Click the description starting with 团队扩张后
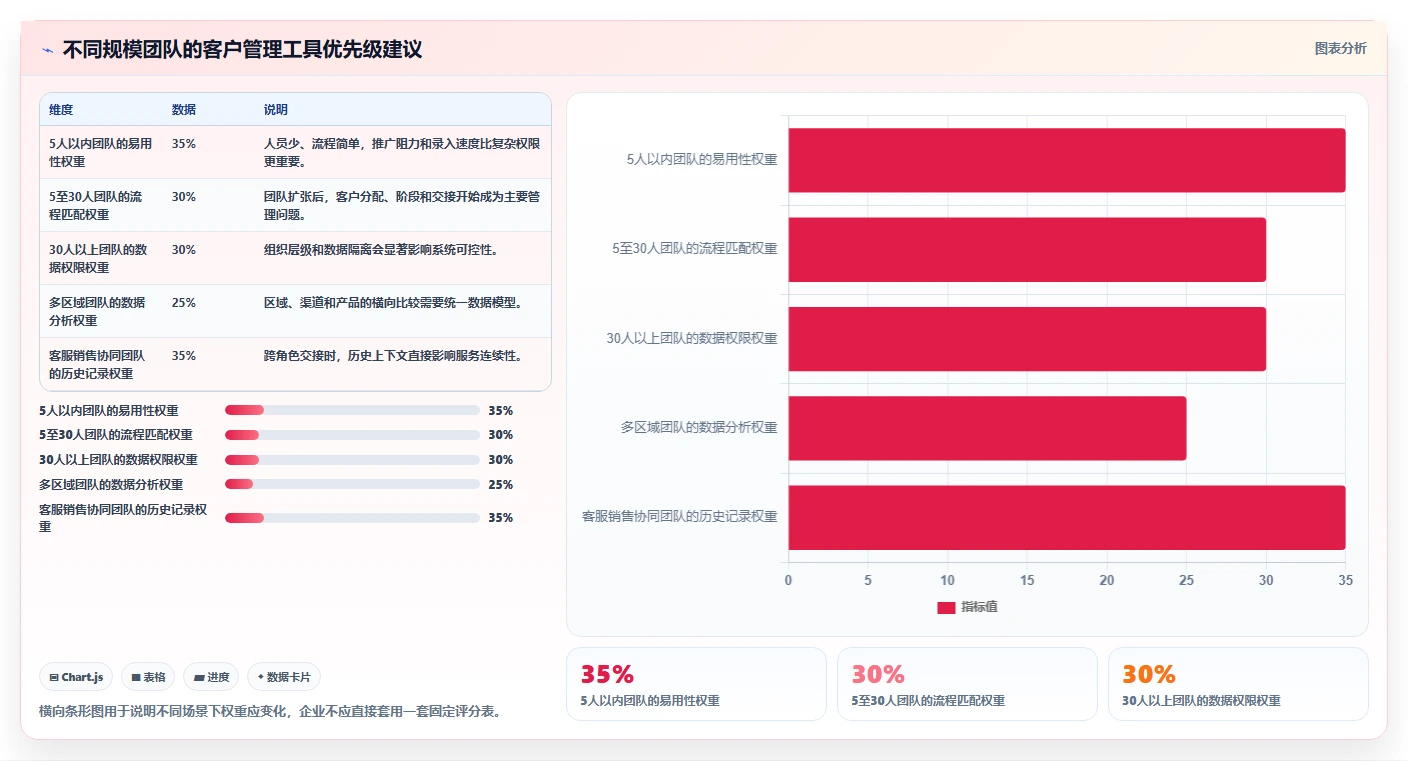Image resolution: width=1408 pixels, height=761 pixels. pyautogui.click(x=402, y=205)
